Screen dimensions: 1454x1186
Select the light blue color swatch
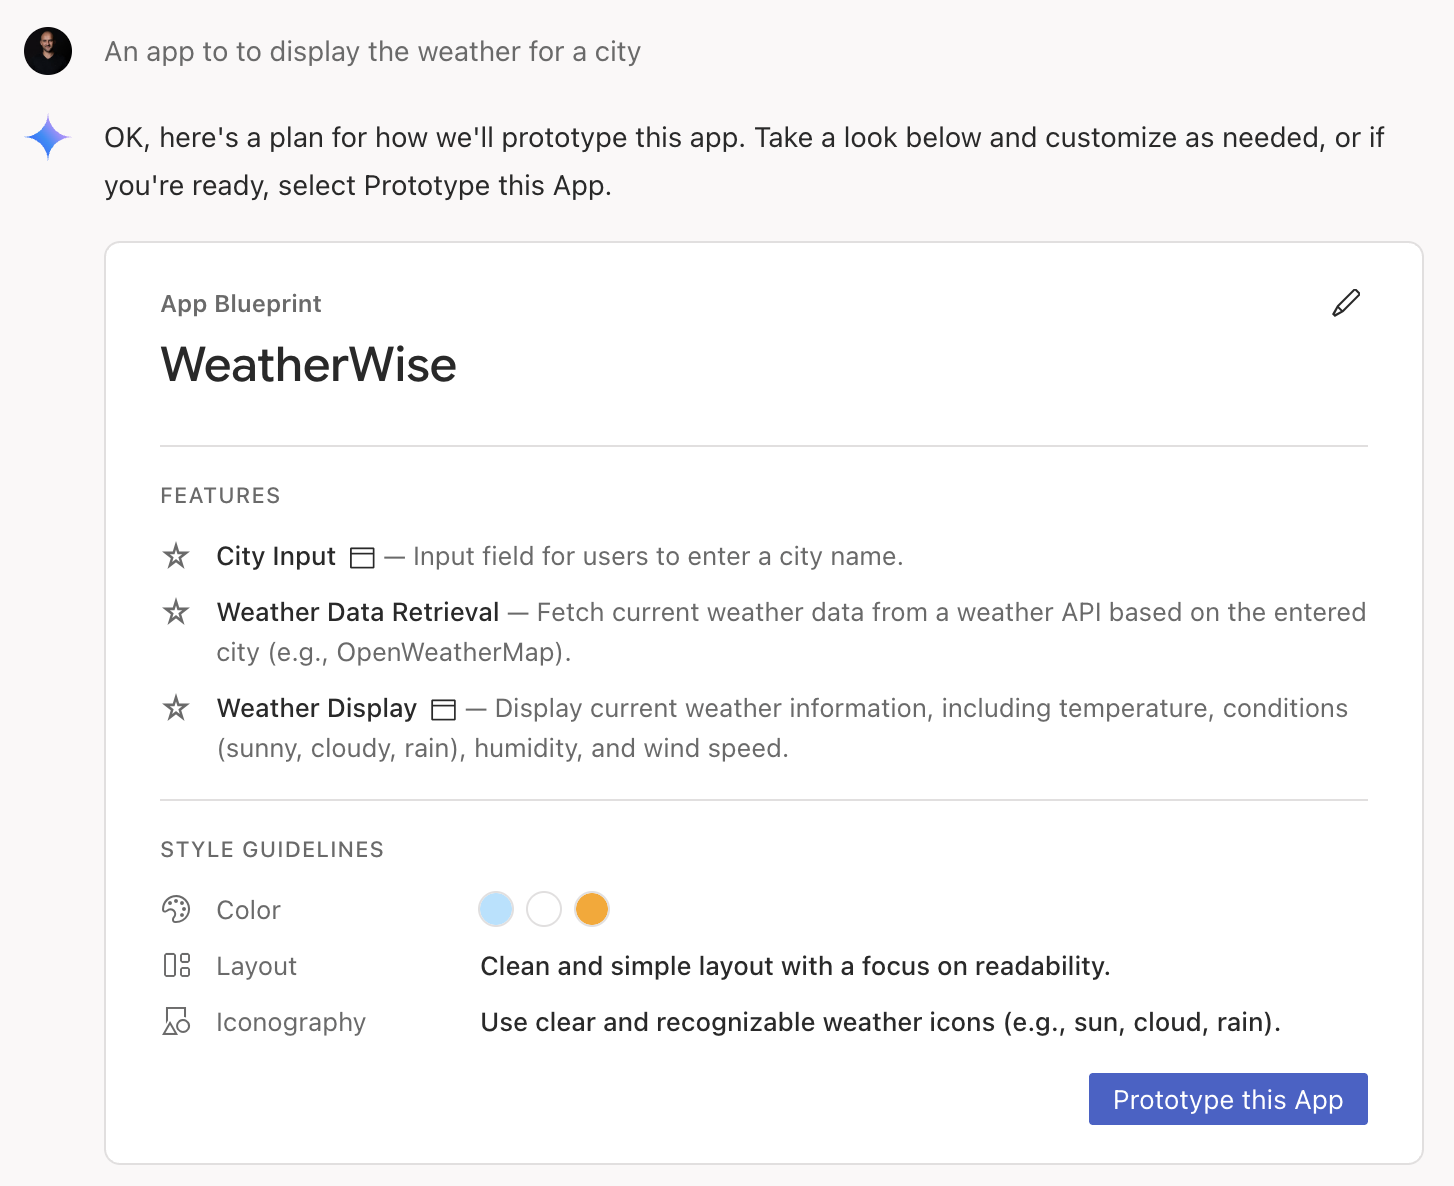[496, 909]
